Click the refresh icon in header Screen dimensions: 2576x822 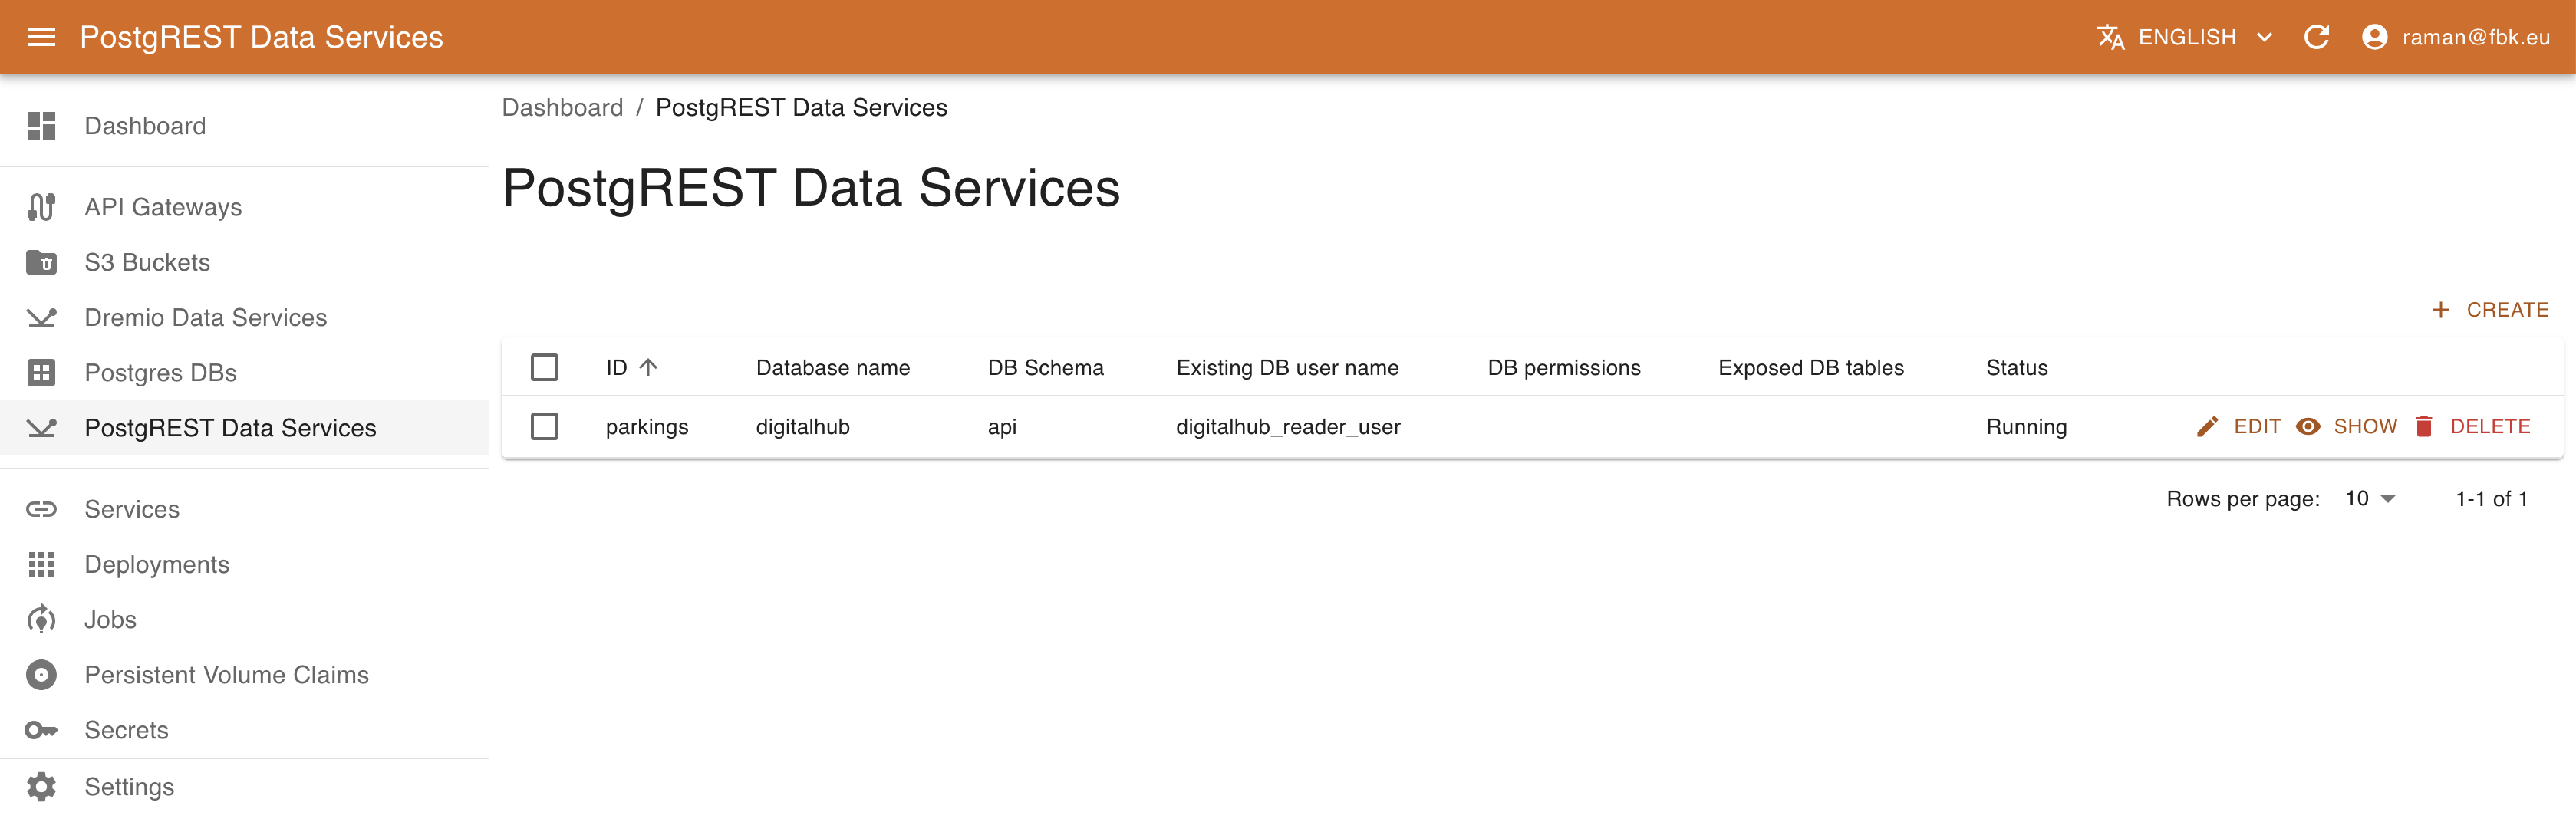pos(2316,37)
